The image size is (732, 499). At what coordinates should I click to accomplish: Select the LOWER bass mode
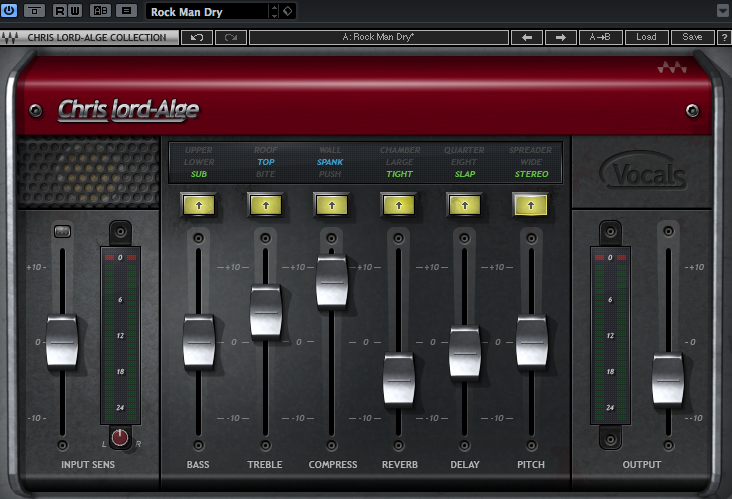[198, 162]
